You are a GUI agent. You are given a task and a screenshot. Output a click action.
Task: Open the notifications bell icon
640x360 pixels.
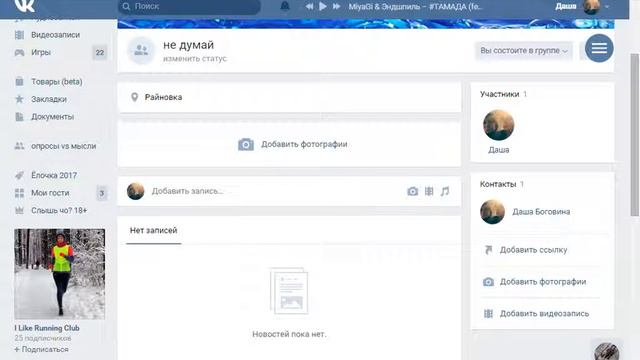285,6
